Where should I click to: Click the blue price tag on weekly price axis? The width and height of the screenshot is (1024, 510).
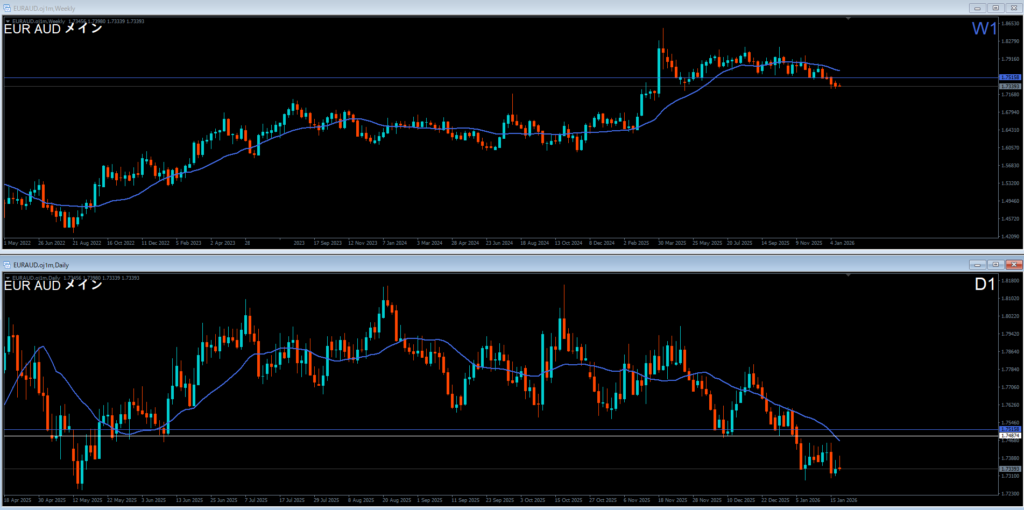[1010, 78]
